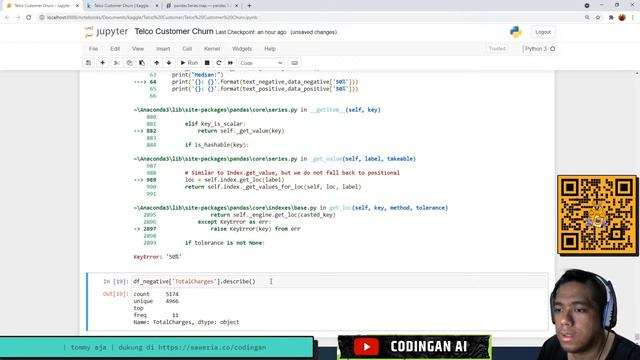640x360 pixels.
Task: Open the Cell menu
Action: click(x=187, y=49)
